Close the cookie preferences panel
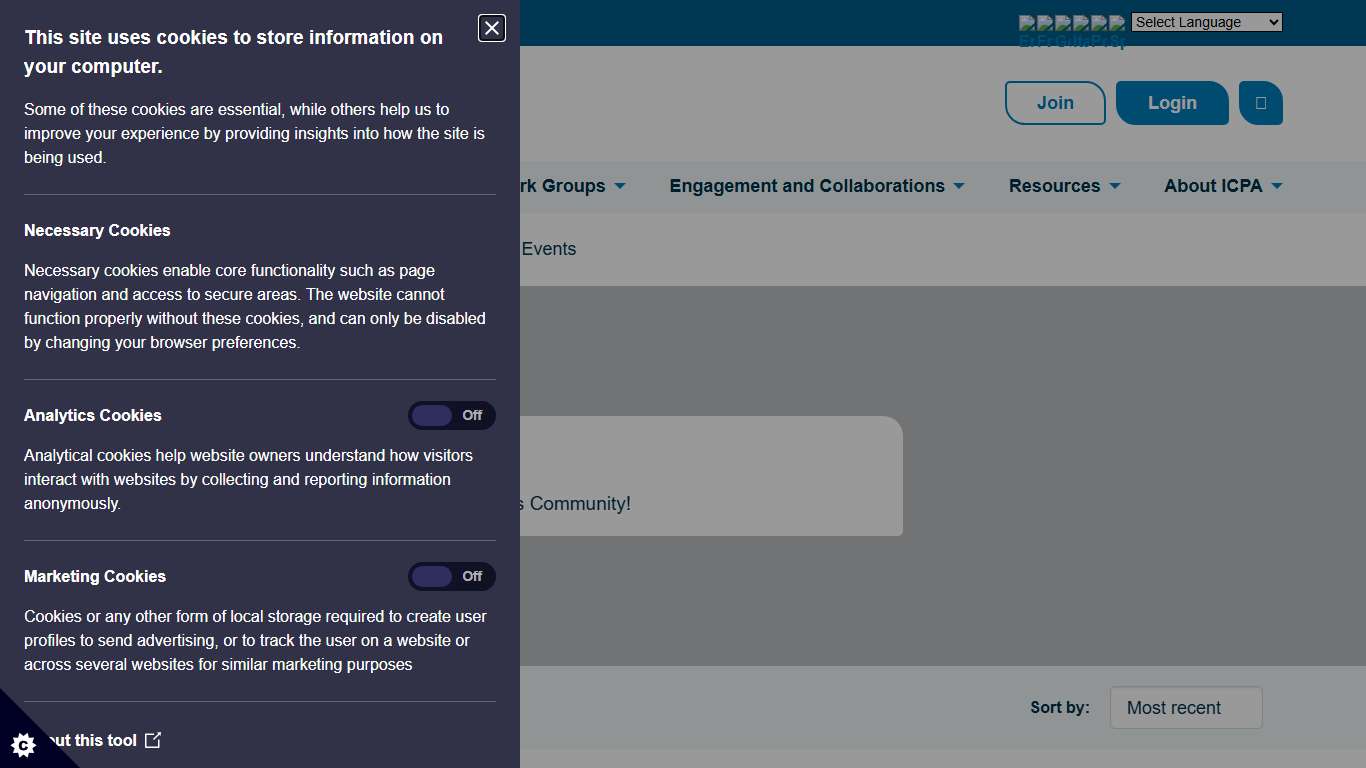The width and height of the screenshot is (1366, 768). pyautogui.click(x=492, y=29)
